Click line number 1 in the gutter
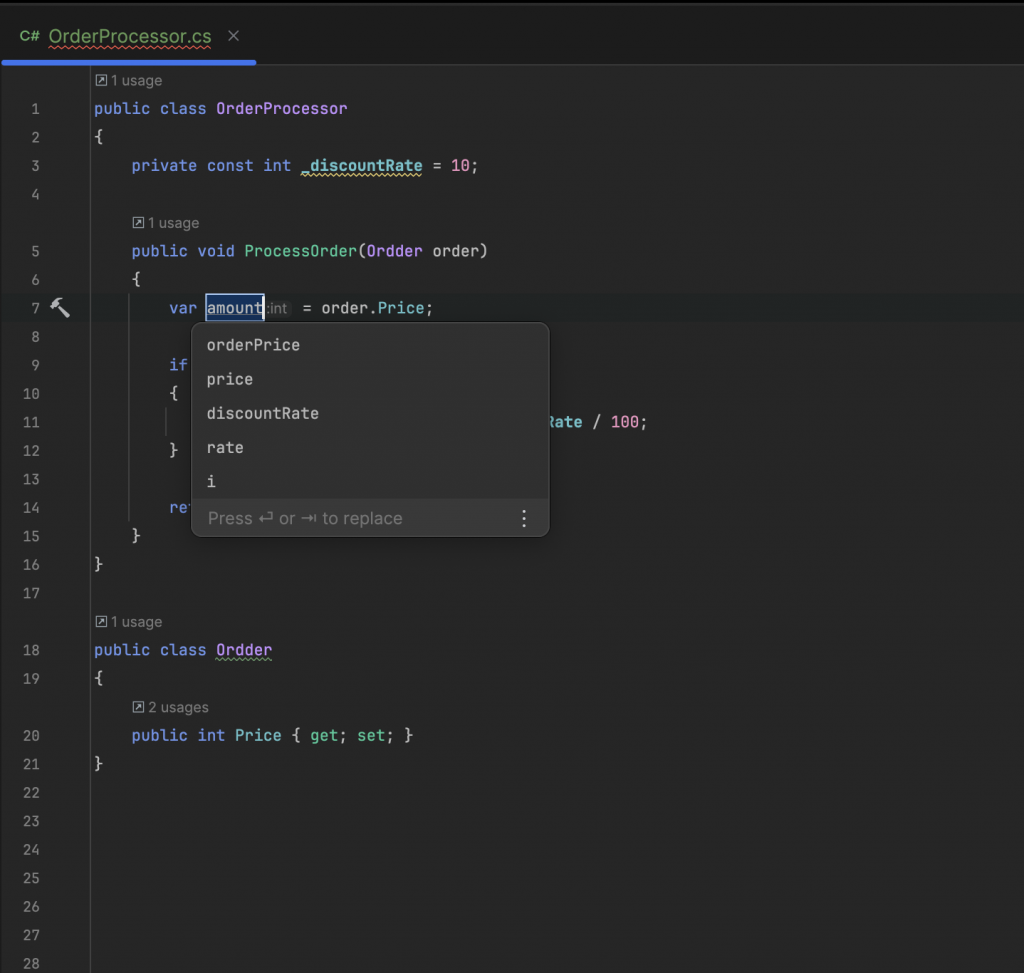1024x973 pixels. (35, 109)
